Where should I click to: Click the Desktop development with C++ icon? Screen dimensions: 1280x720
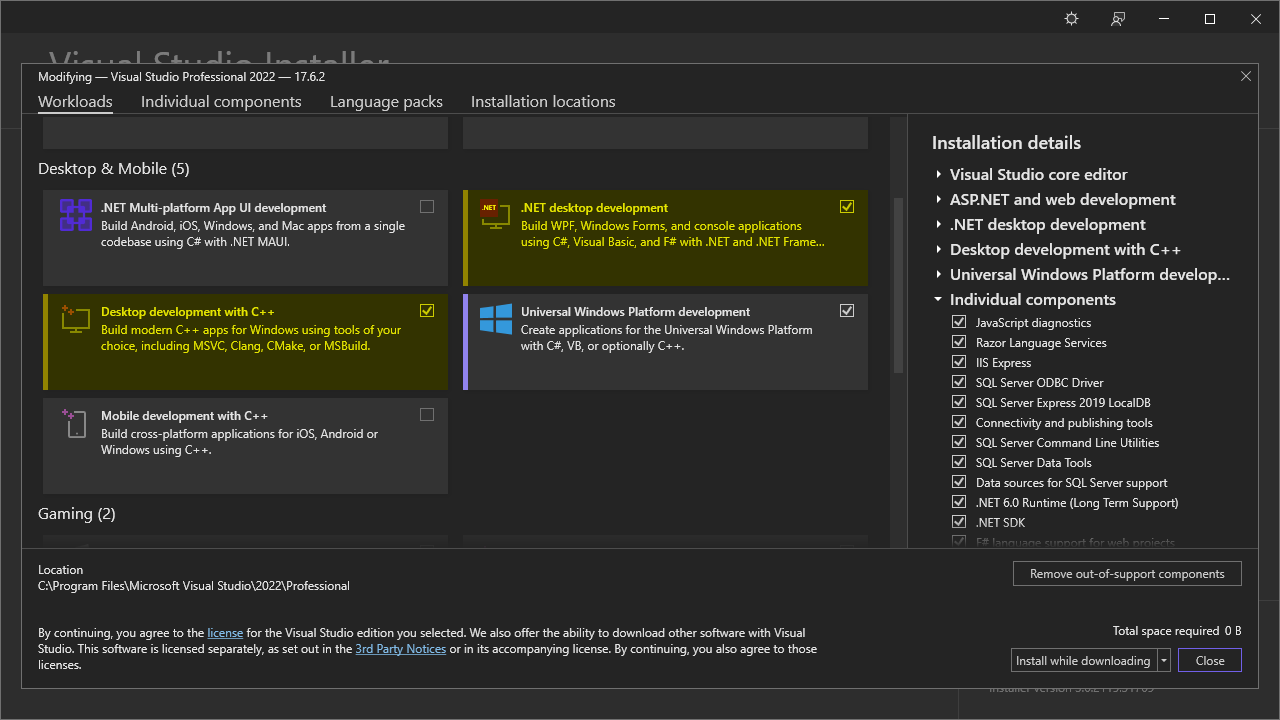click(x=75, y=319)
